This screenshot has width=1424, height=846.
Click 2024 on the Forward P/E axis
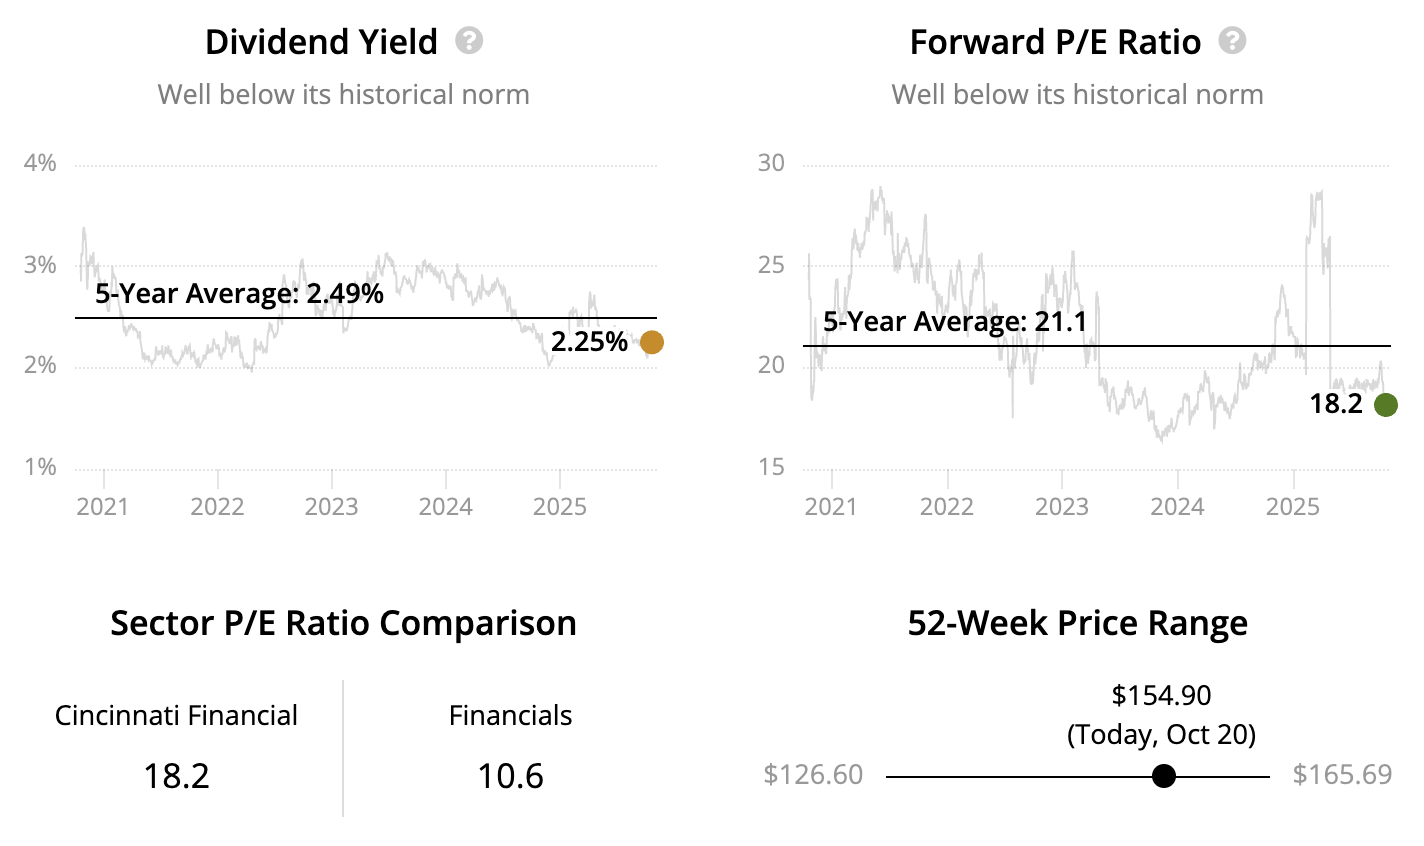coord(1177,506)
